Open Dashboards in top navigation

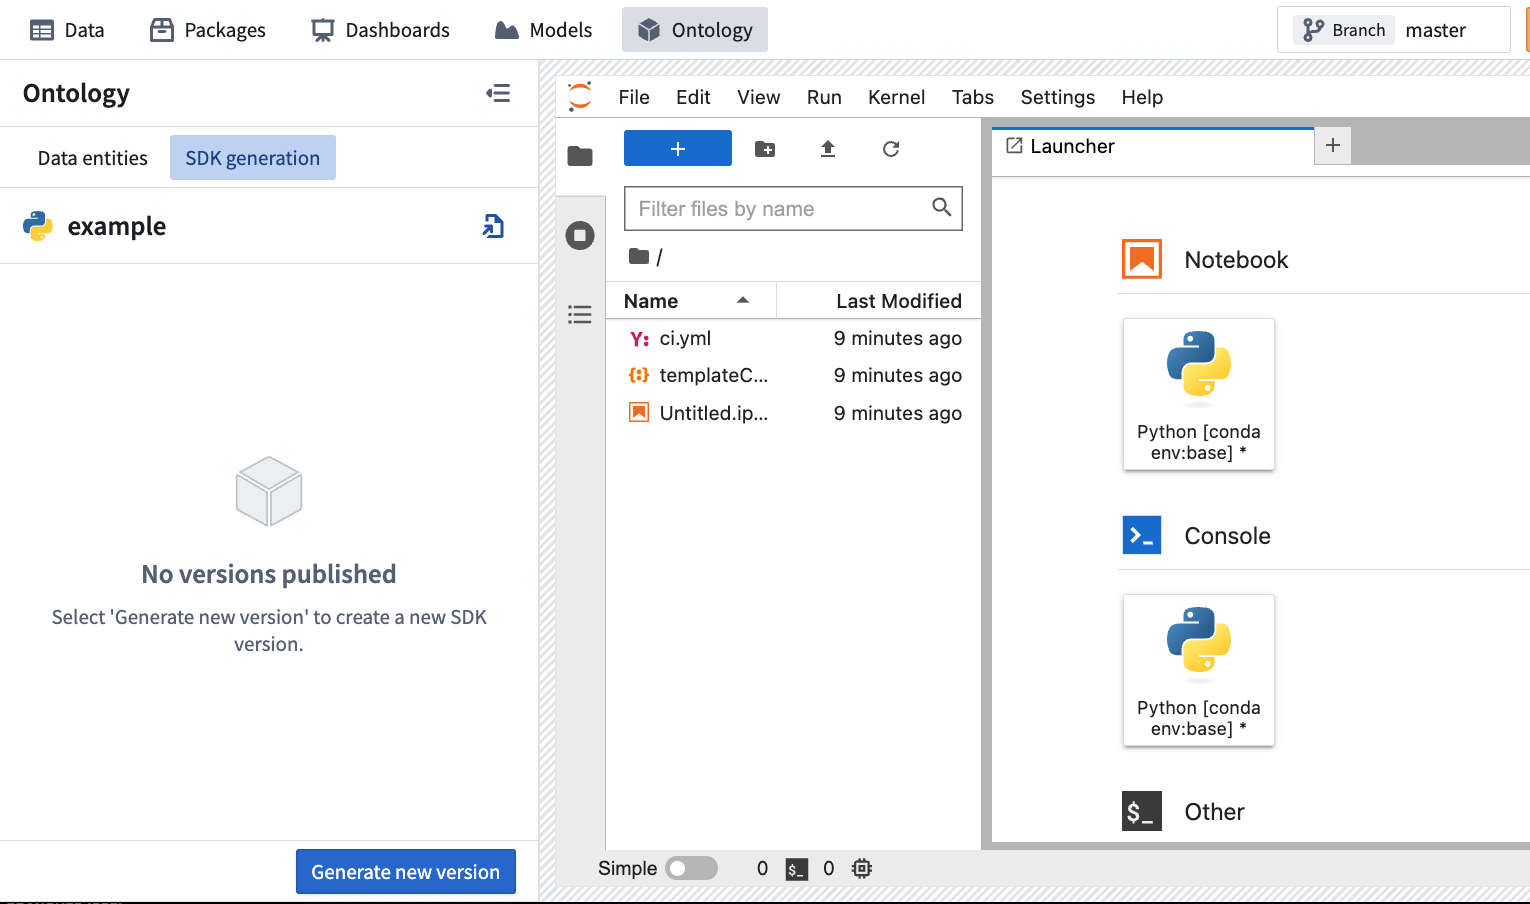(x=380, y=30)
